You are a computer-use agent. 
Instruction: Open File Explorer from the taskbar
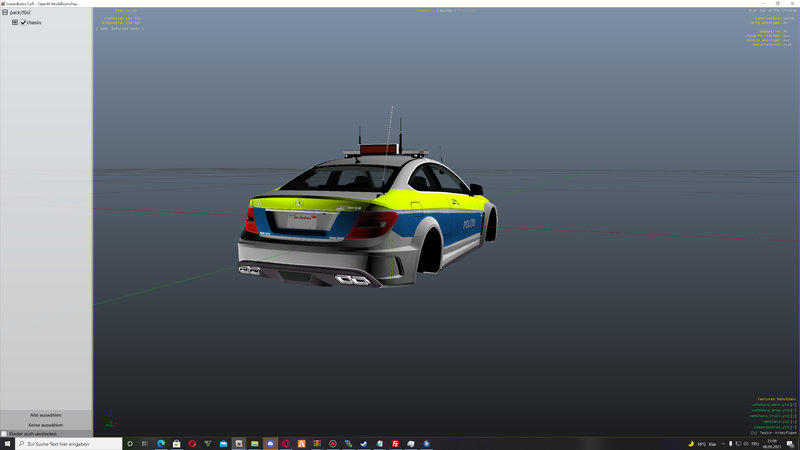tap(255, 444)
